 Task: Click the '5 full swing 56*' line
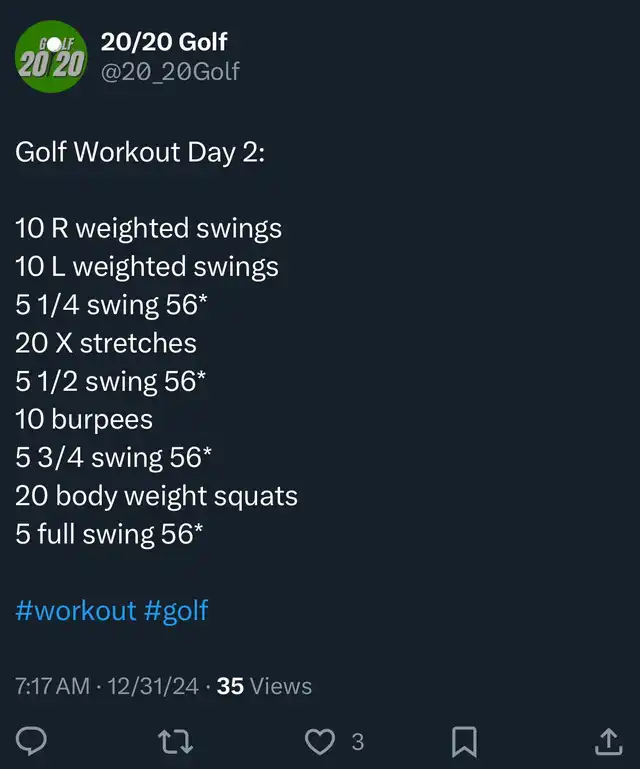pyautogui.click(x=109, y=533)
